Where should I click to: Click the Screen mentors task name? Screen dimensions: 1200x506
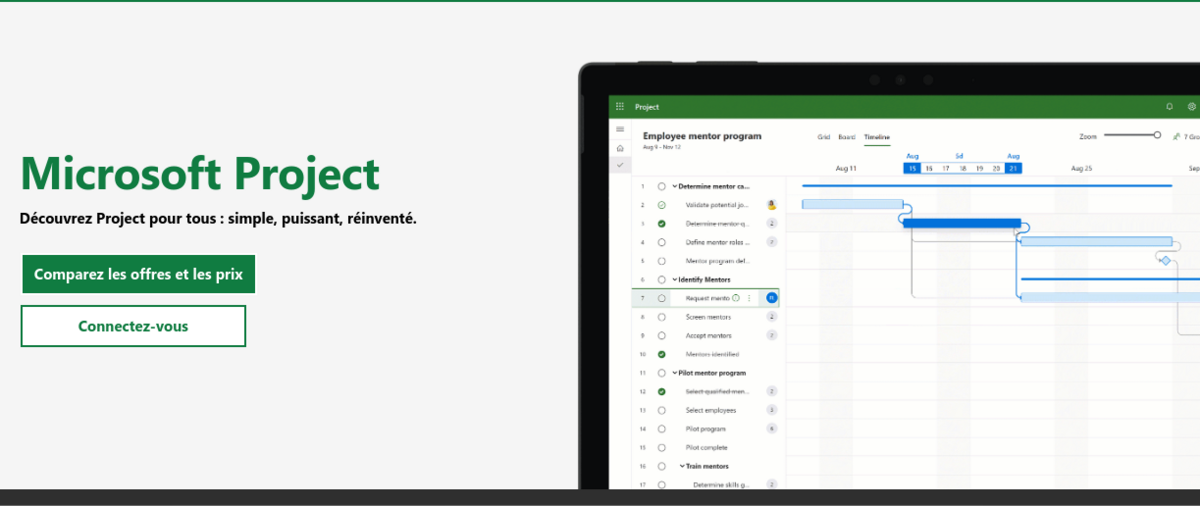pos(708,317)
